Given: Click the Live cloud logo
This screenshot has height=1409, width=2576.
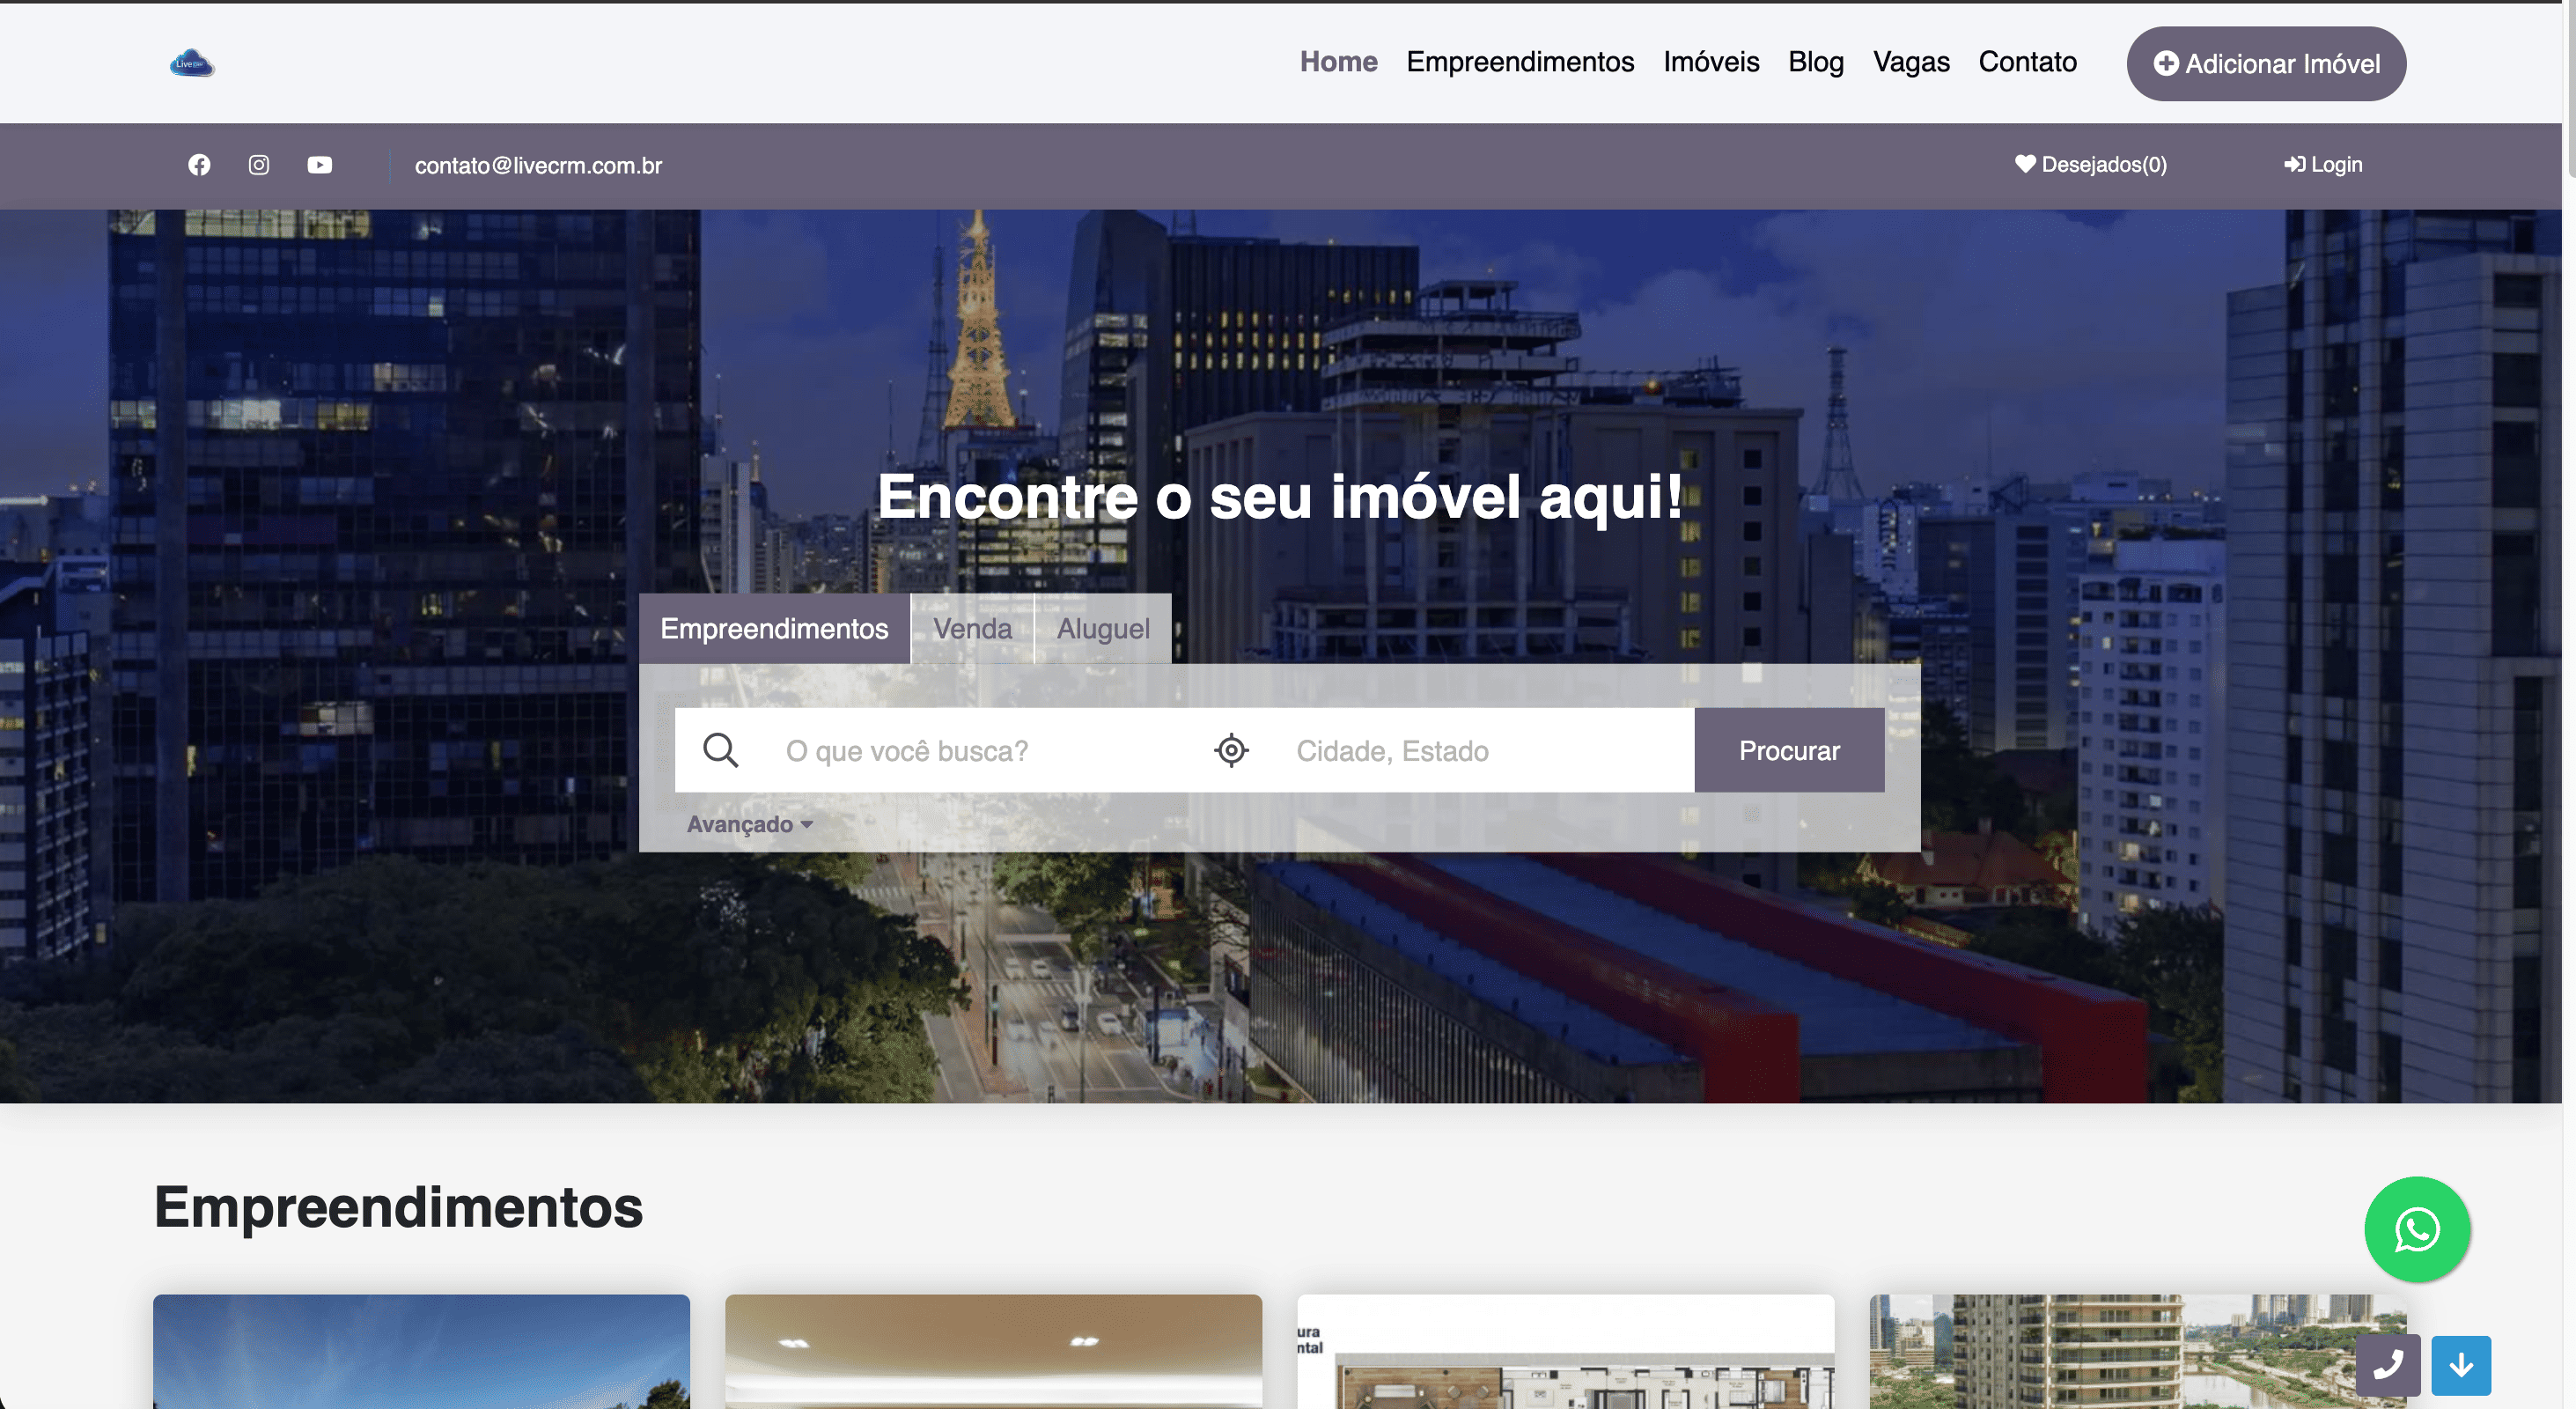Looking at the screenshot, I should click(x=192, y=63).
